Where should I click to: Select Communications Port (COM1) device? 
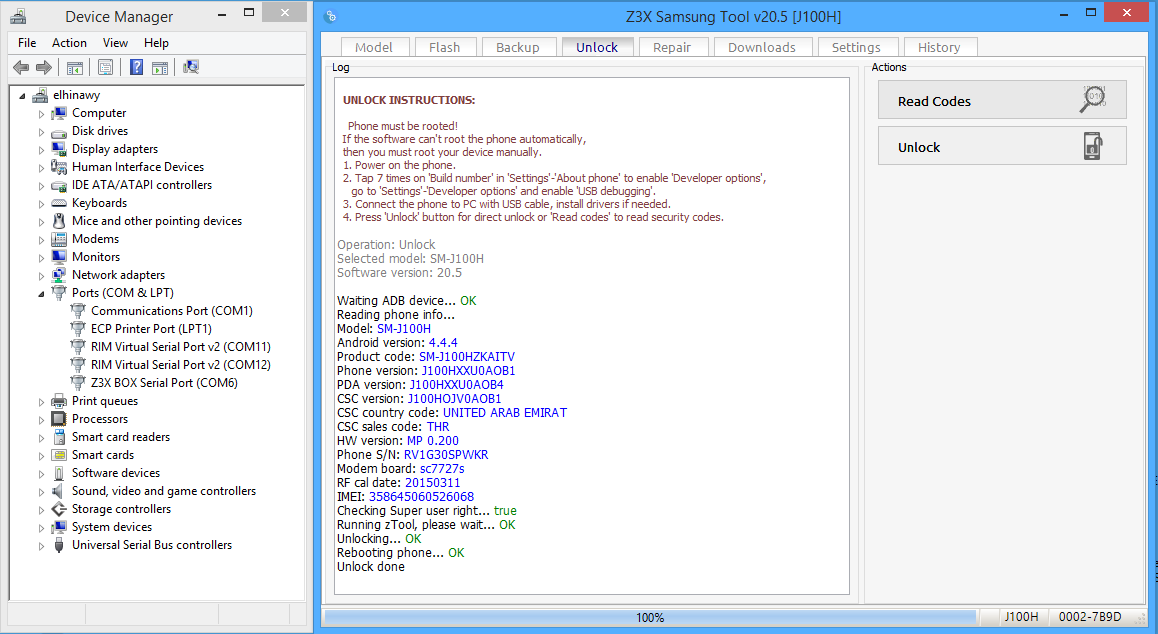(171, 311)
